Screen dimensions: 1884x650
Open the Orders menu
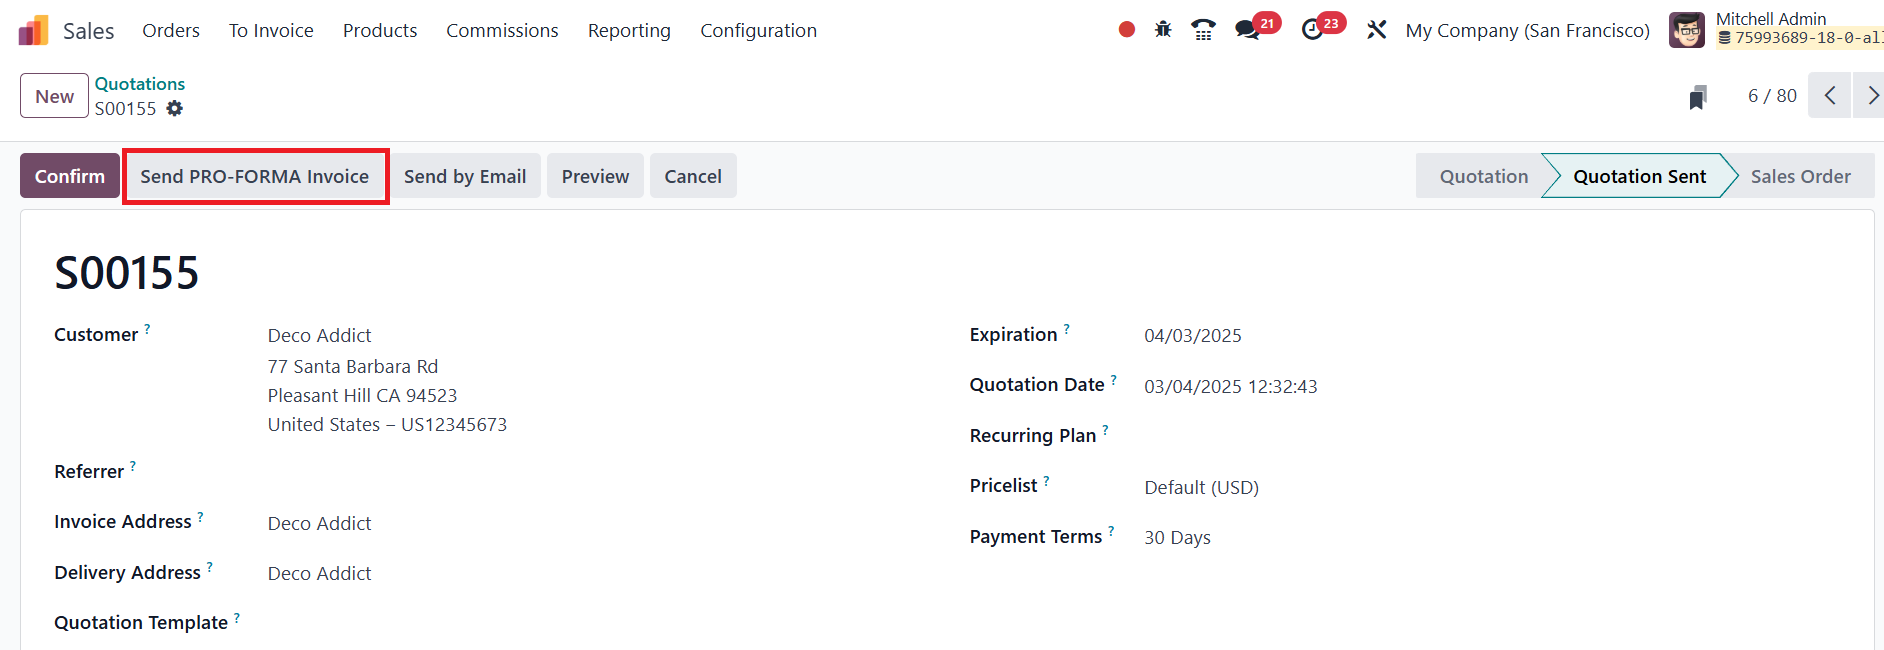pyautogui.click(x=171, y=31)
